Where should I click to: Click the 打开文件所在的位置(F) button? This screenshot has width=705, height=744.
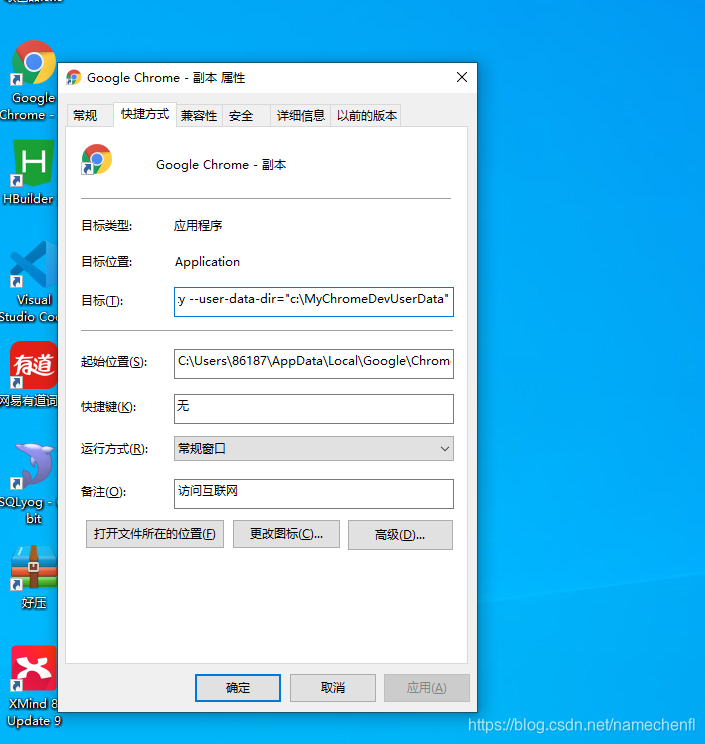coord(155,534)
